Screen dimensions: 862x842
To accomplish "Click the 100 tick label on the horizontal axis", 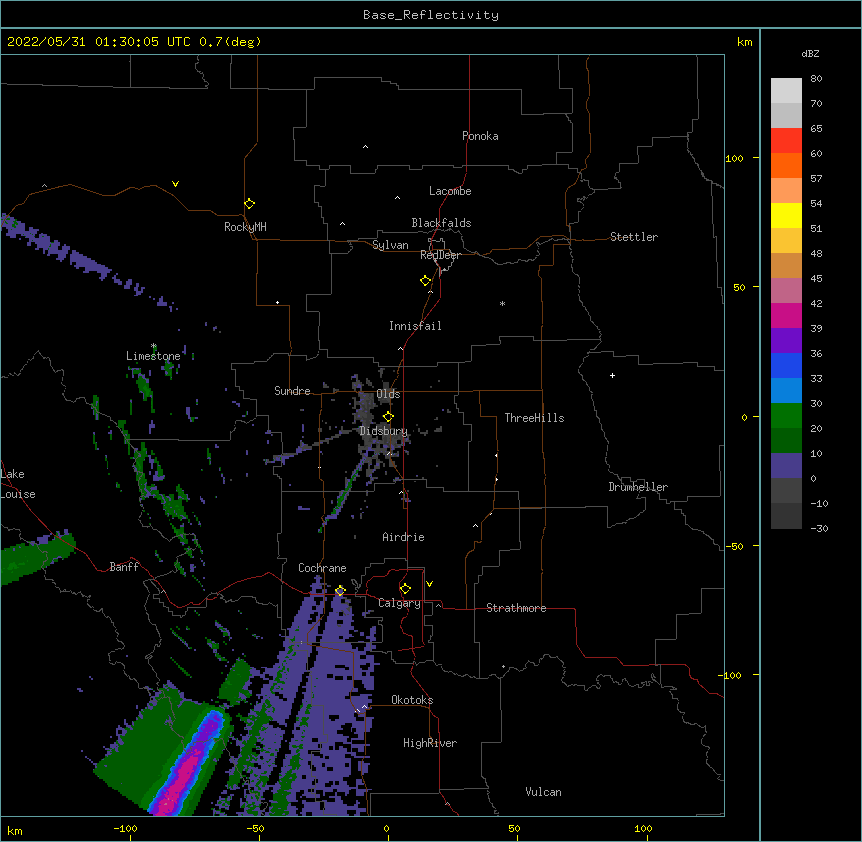I will coord(643,828).
